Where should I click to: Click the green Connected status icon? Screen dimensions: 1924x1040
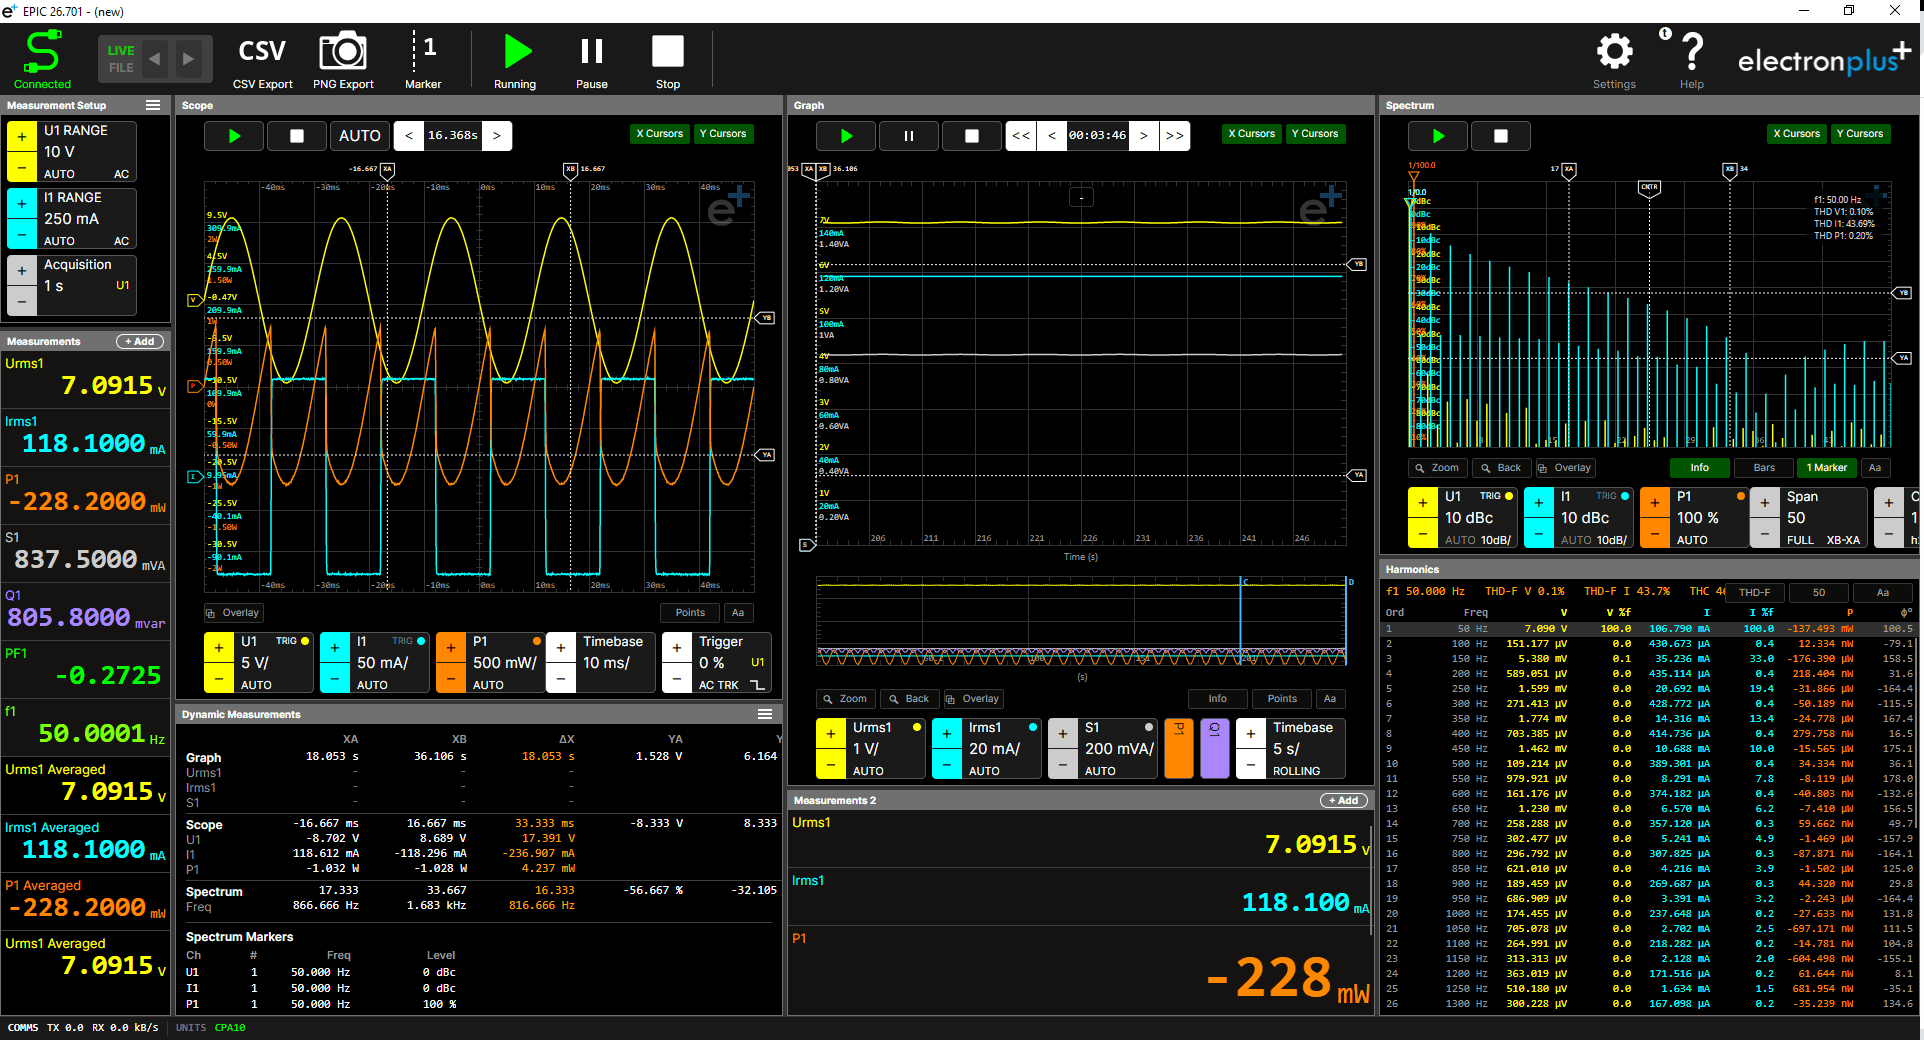click(x=43, y=52)
